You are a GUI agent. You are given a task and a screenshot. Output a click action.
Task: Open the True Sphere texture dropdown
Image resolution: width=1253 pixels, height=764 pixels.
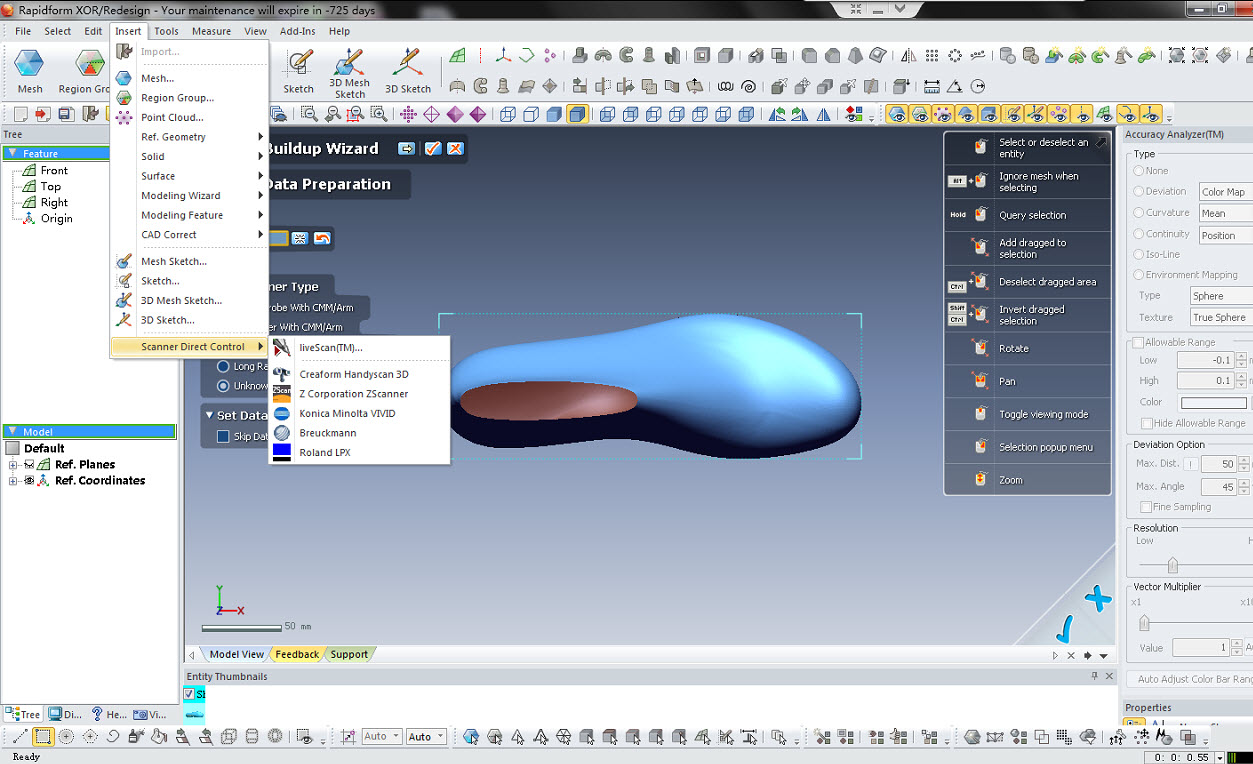coord(1220,318)
